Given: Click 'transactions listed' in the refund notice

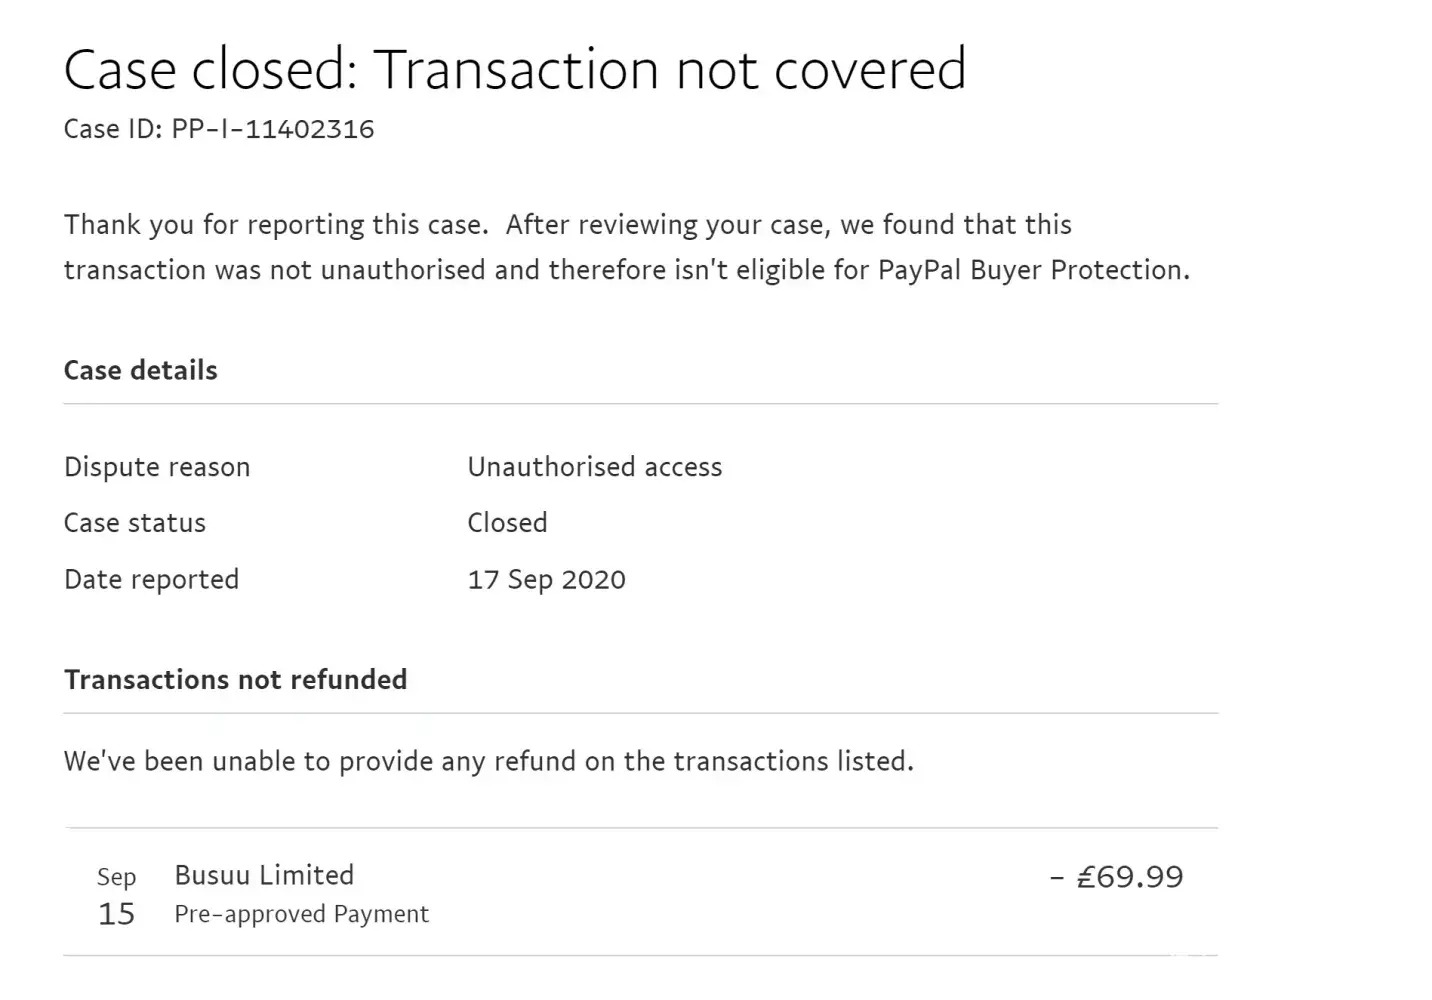Looking at the screenshot, I should pyautogui.click(x=793, y=761).
